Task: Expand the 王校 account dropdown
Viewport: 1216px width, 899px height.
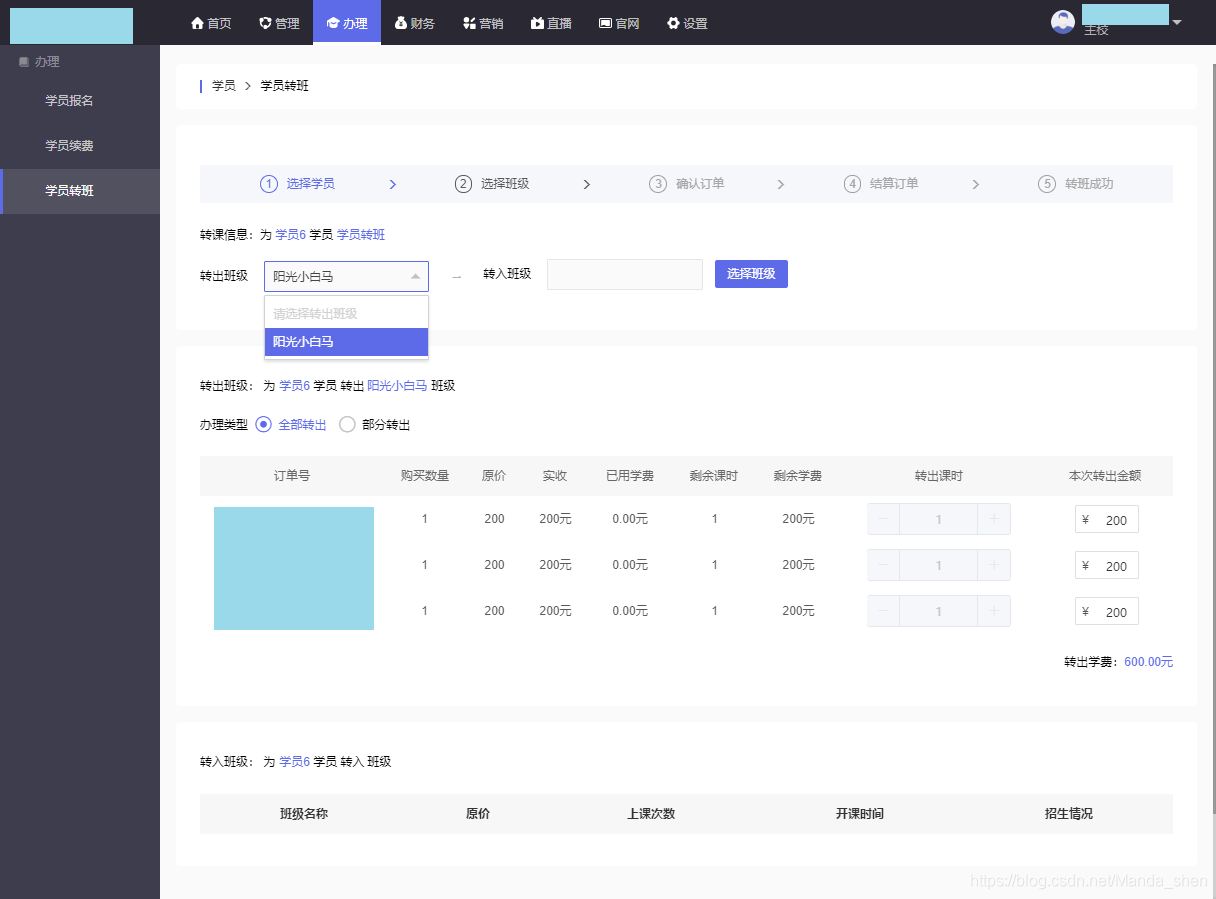Action: 1177,21
